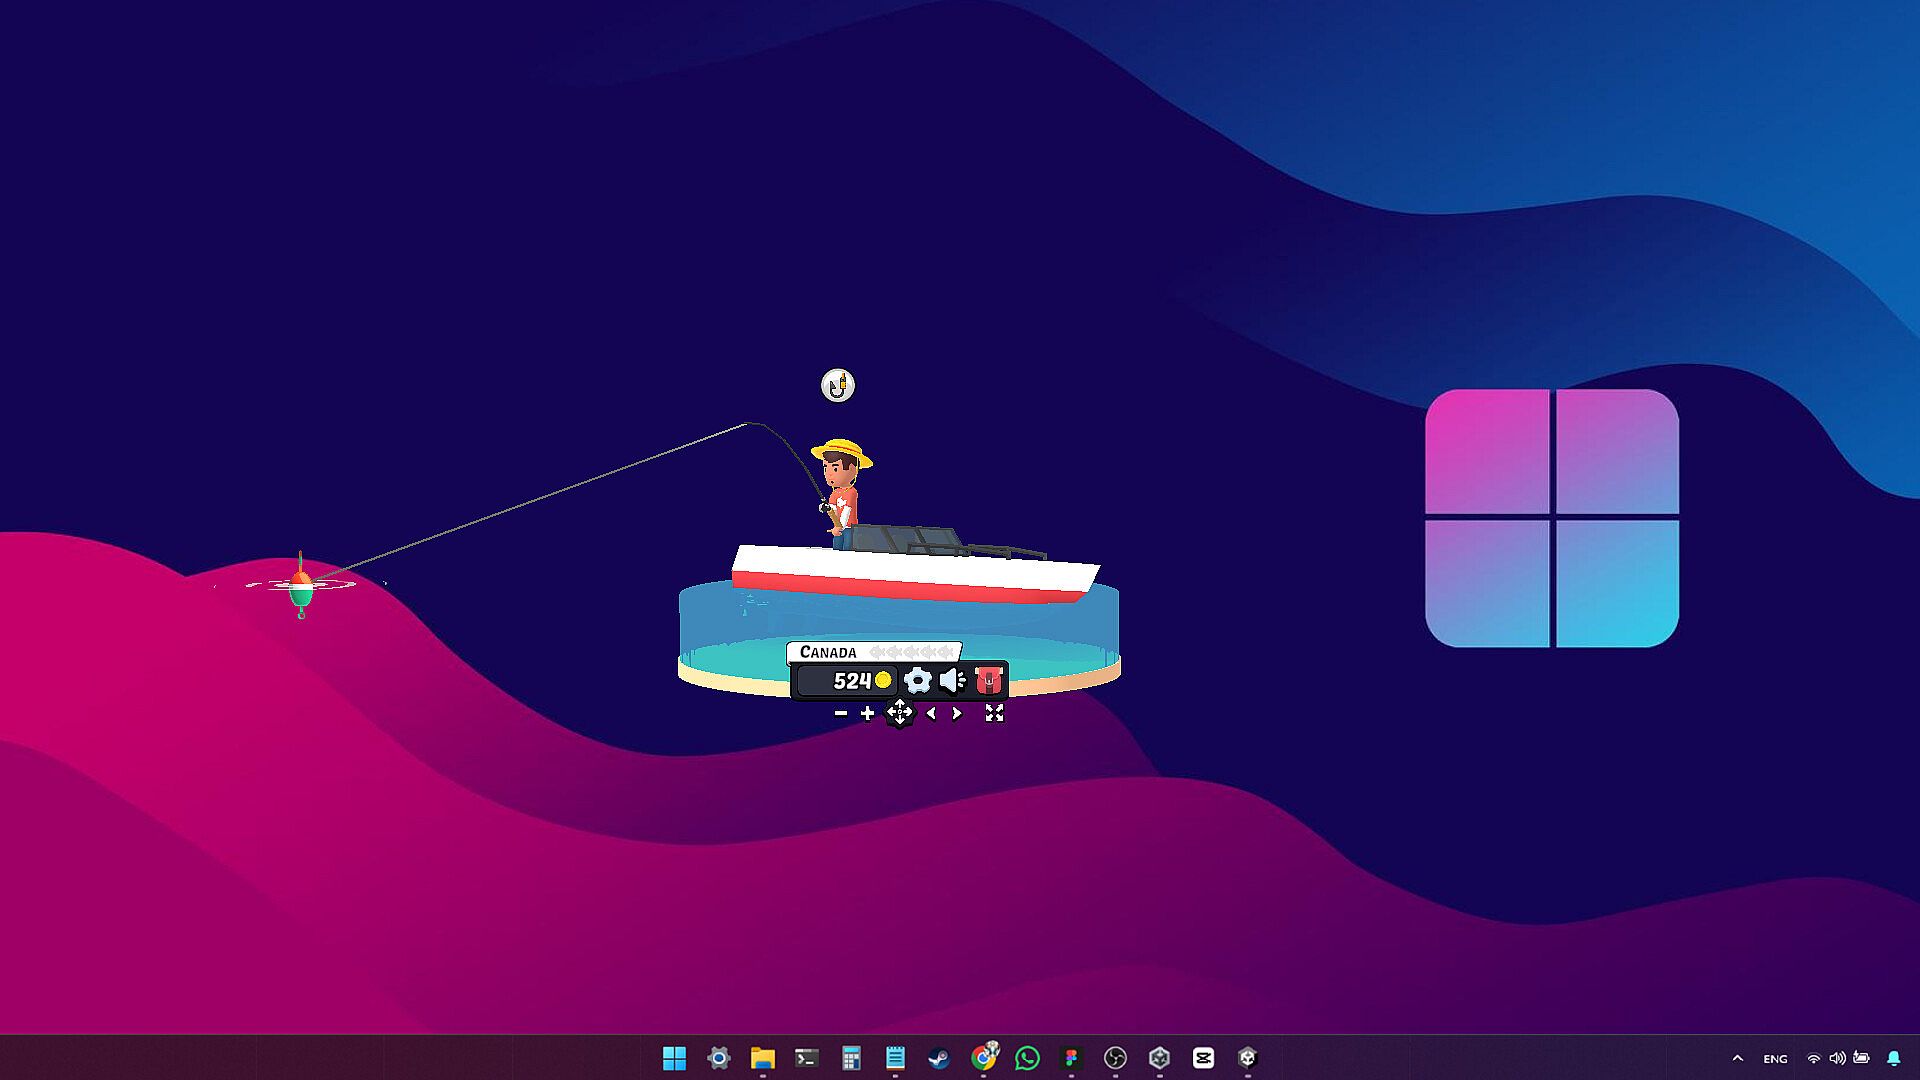
Task: Zoom out with the minus button
Action: pyautogui.click(x=841, y=713)
